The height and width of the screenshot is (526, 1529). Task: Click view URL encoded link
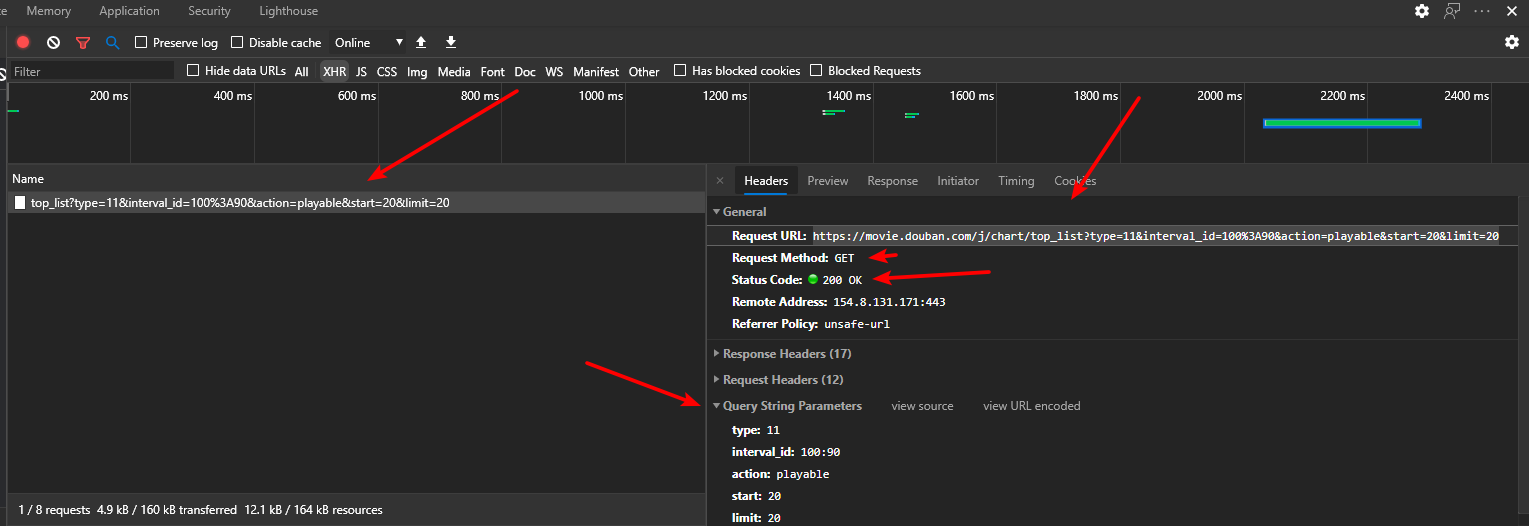[1032, 406]
